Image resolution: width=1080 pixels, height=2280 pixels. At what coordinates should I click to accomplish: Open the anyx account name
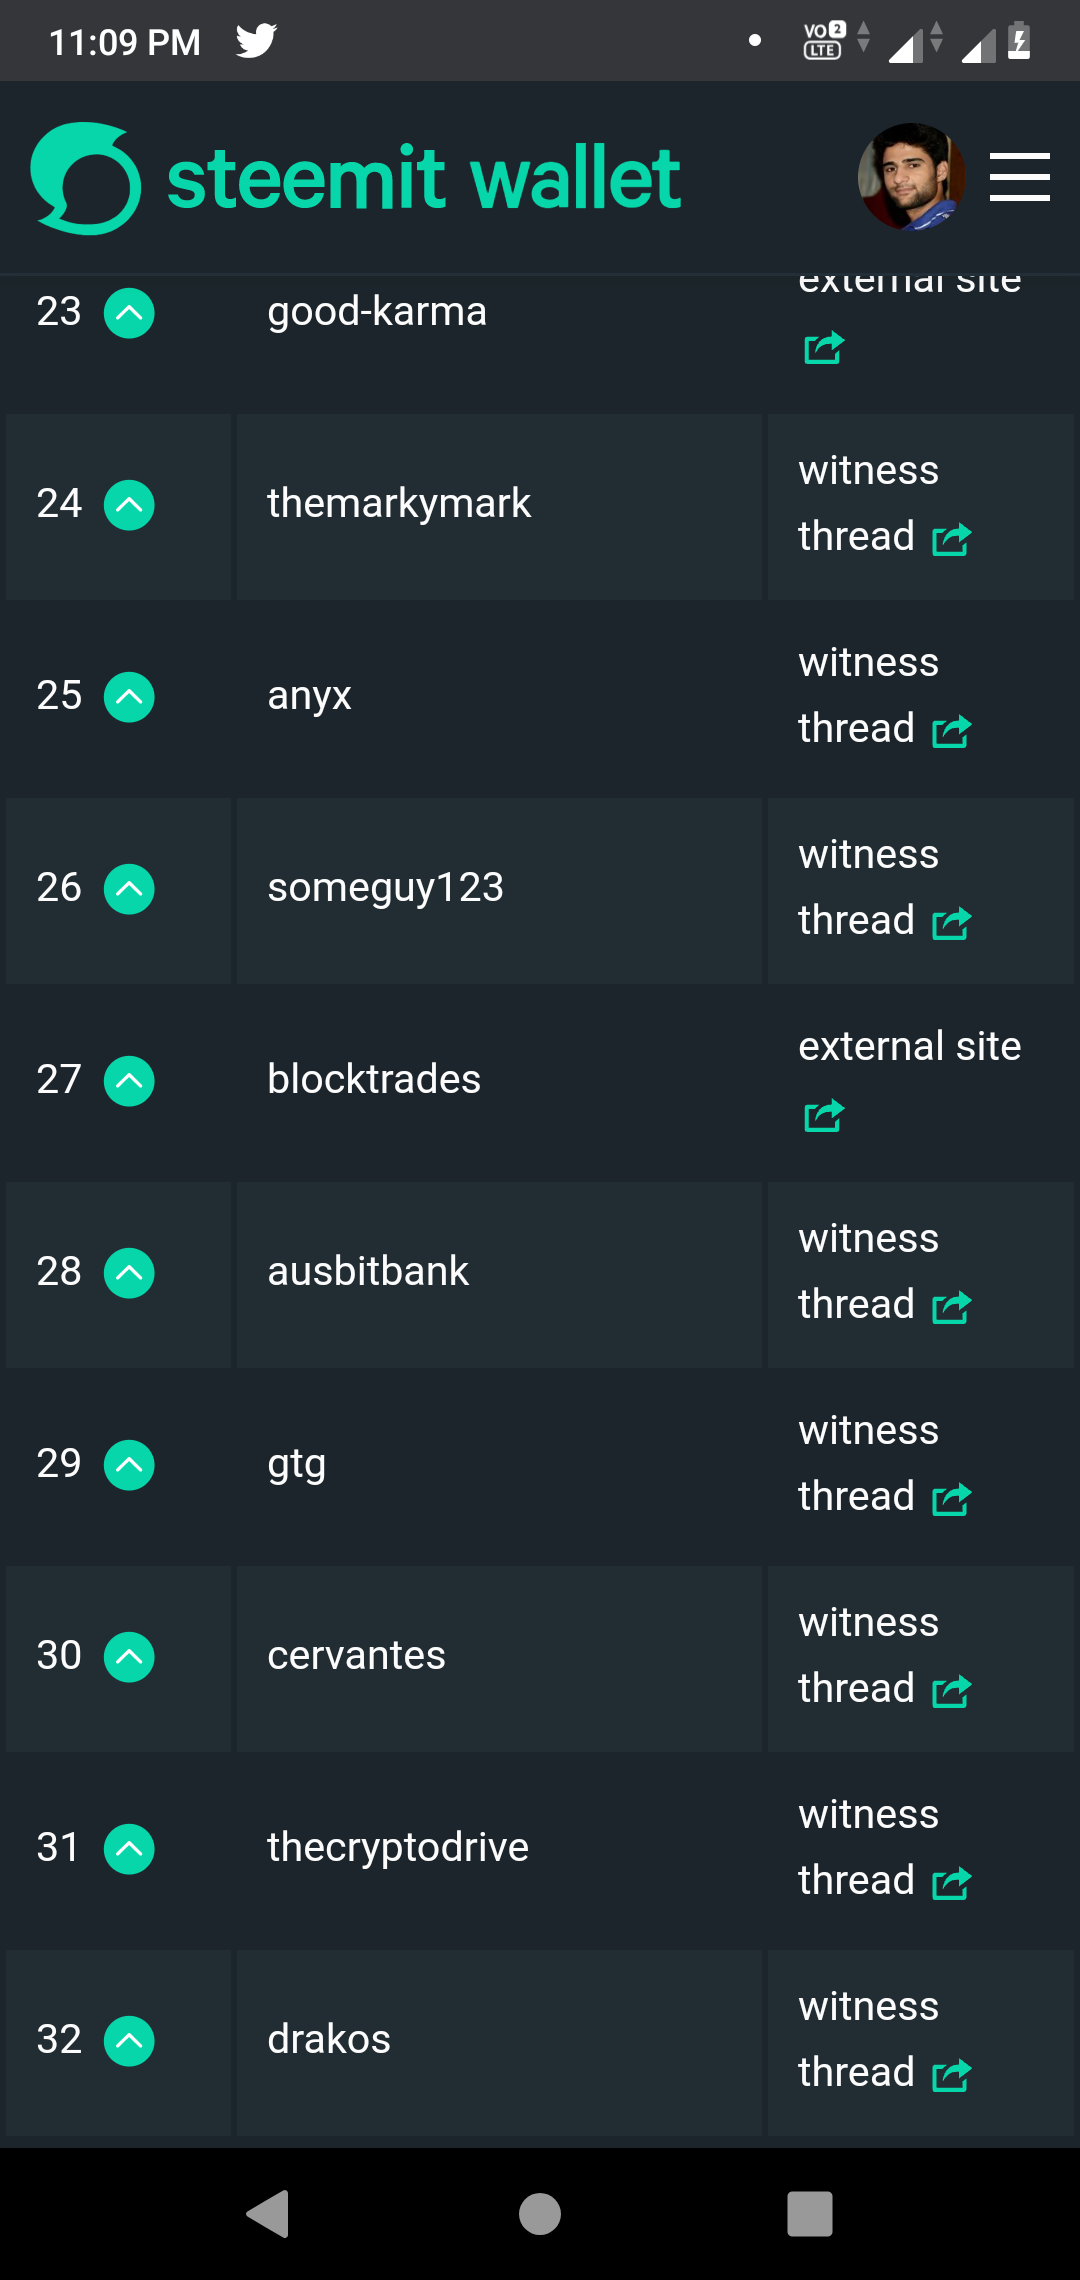(x=309, y=696)
